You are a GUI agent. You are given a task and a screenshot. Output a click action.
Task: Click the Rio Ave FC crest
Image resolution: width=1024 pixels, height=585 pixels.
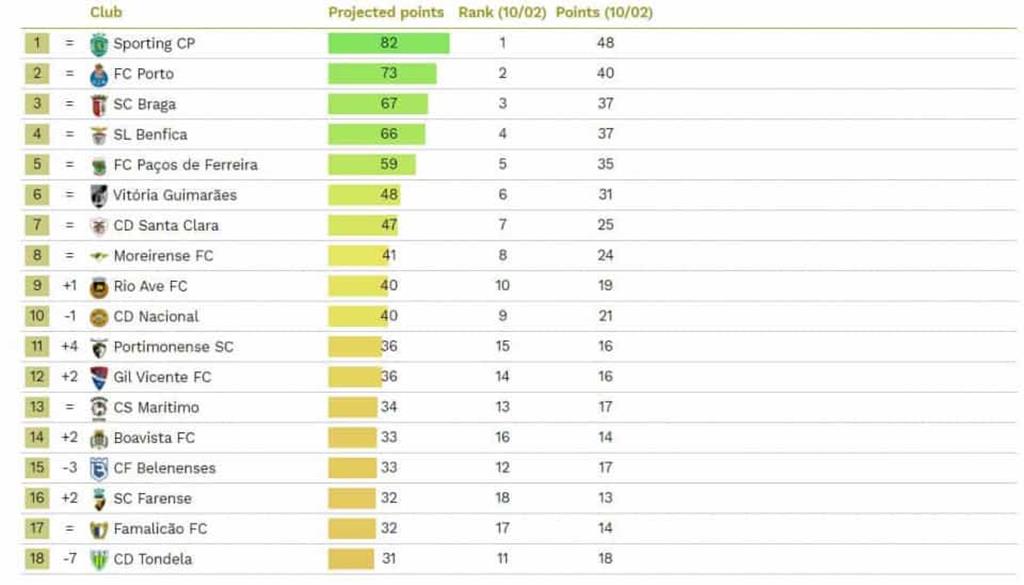pyautogui.click(x=98, y=287)
